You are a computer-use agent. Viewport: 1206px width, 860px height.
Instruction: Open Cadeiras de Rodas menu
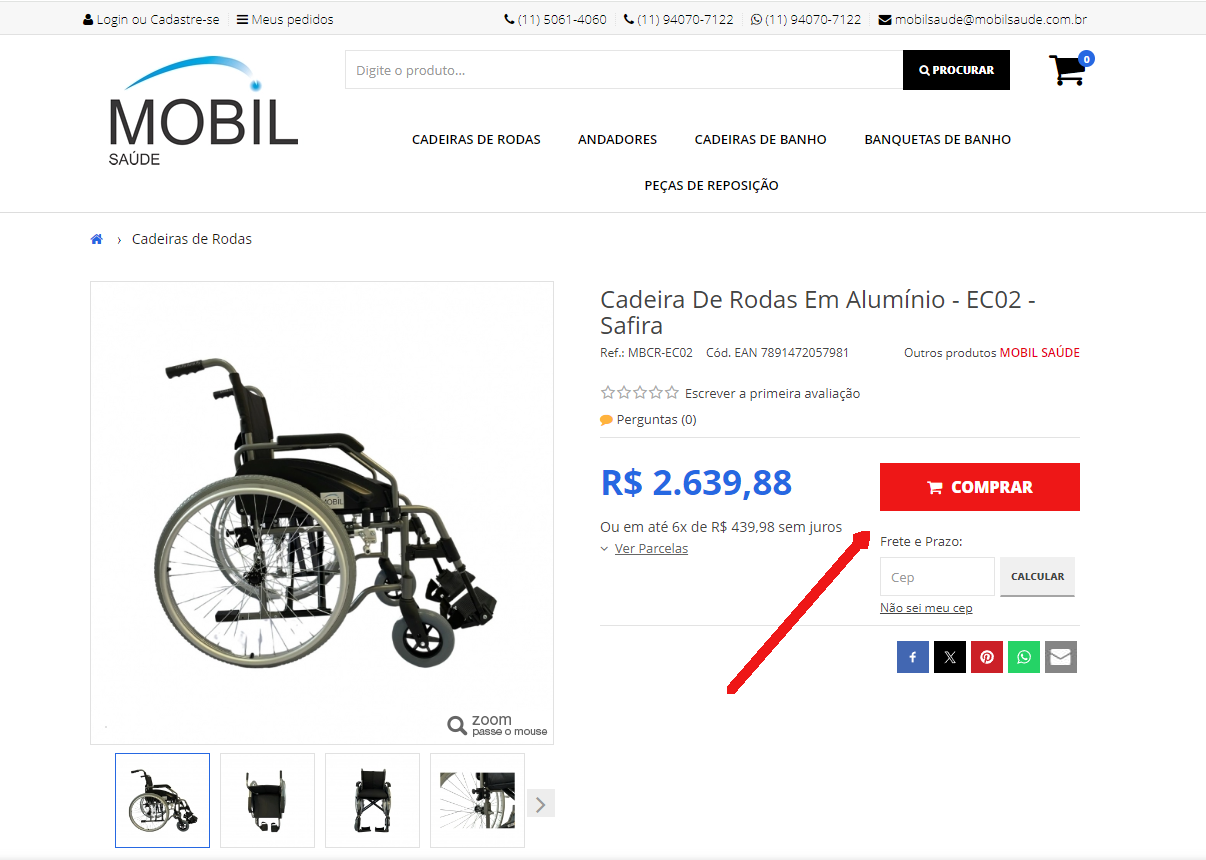pyautogui.click(x=476, y=139)
